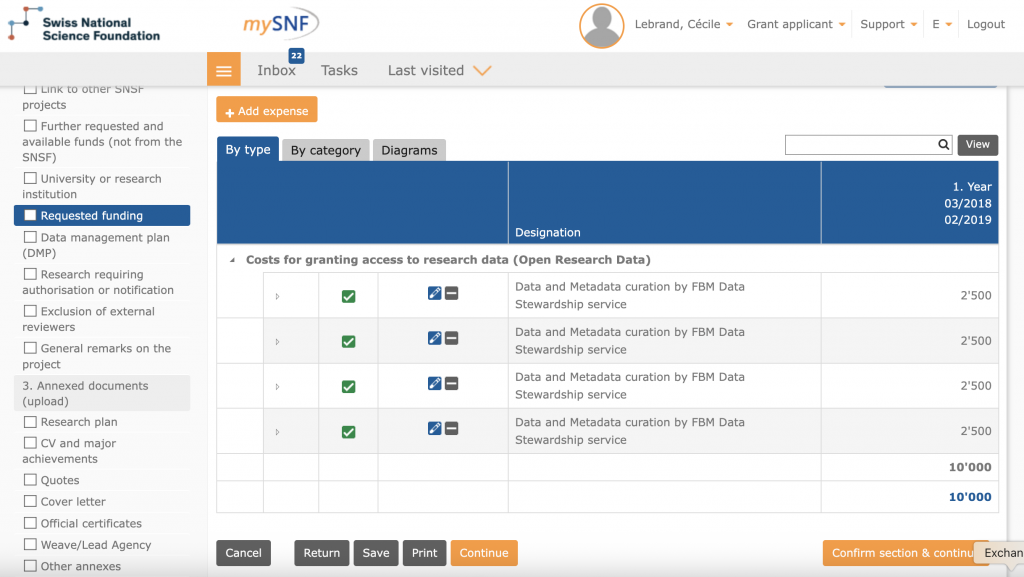This screenshot has height=577, width=1024.
Task: Open the Inbox with 22 messages
Action: coord(276,70)
